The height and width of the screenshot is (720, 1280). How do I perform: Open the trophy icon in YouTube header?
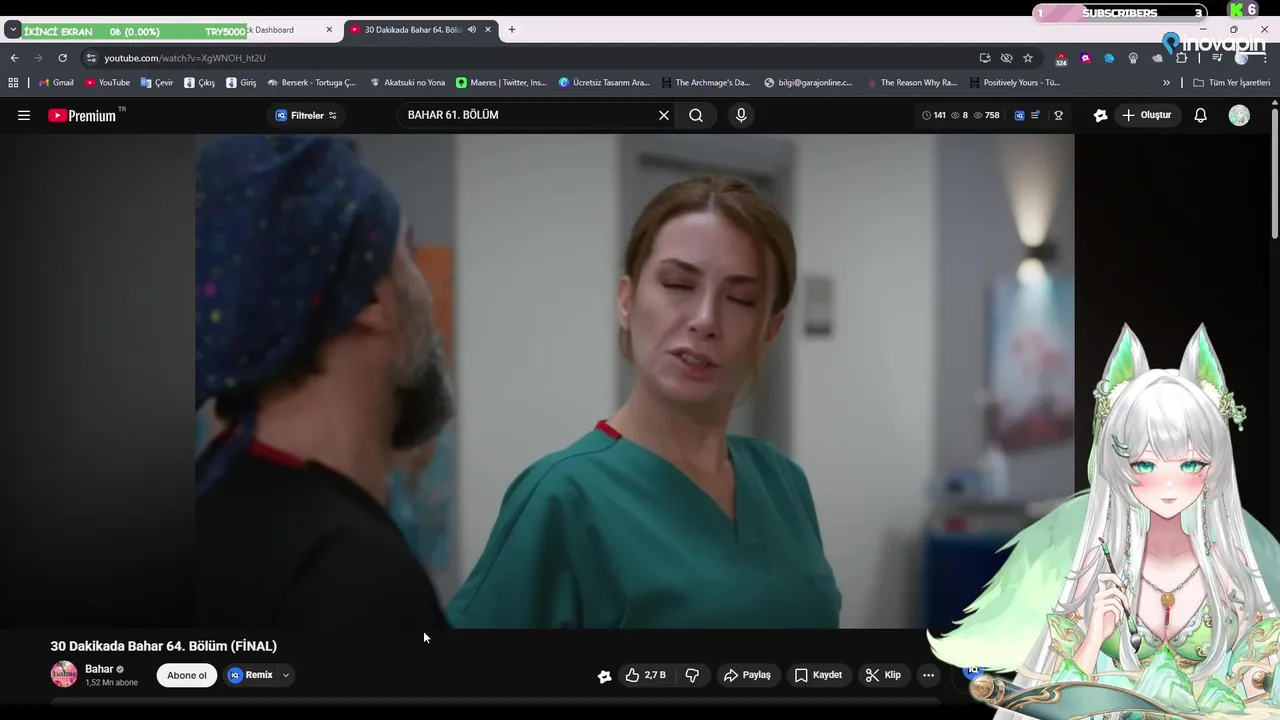tap(1058, 115)
